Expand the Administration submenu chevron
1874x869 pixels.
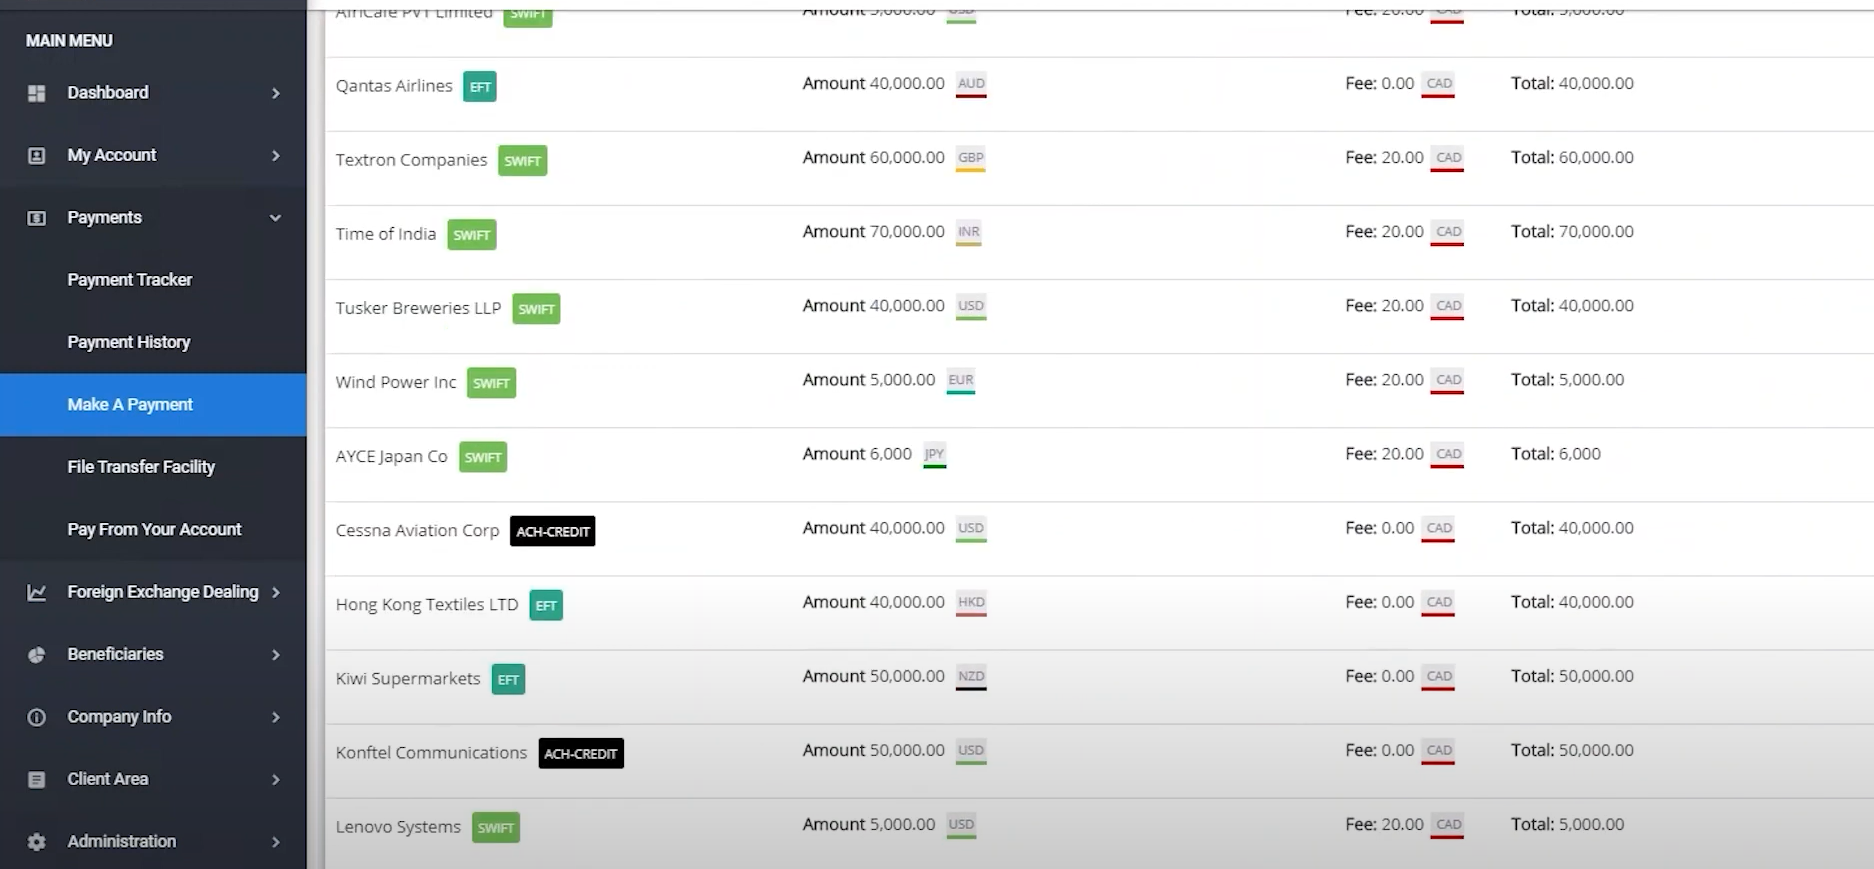[x=275, y=842]
